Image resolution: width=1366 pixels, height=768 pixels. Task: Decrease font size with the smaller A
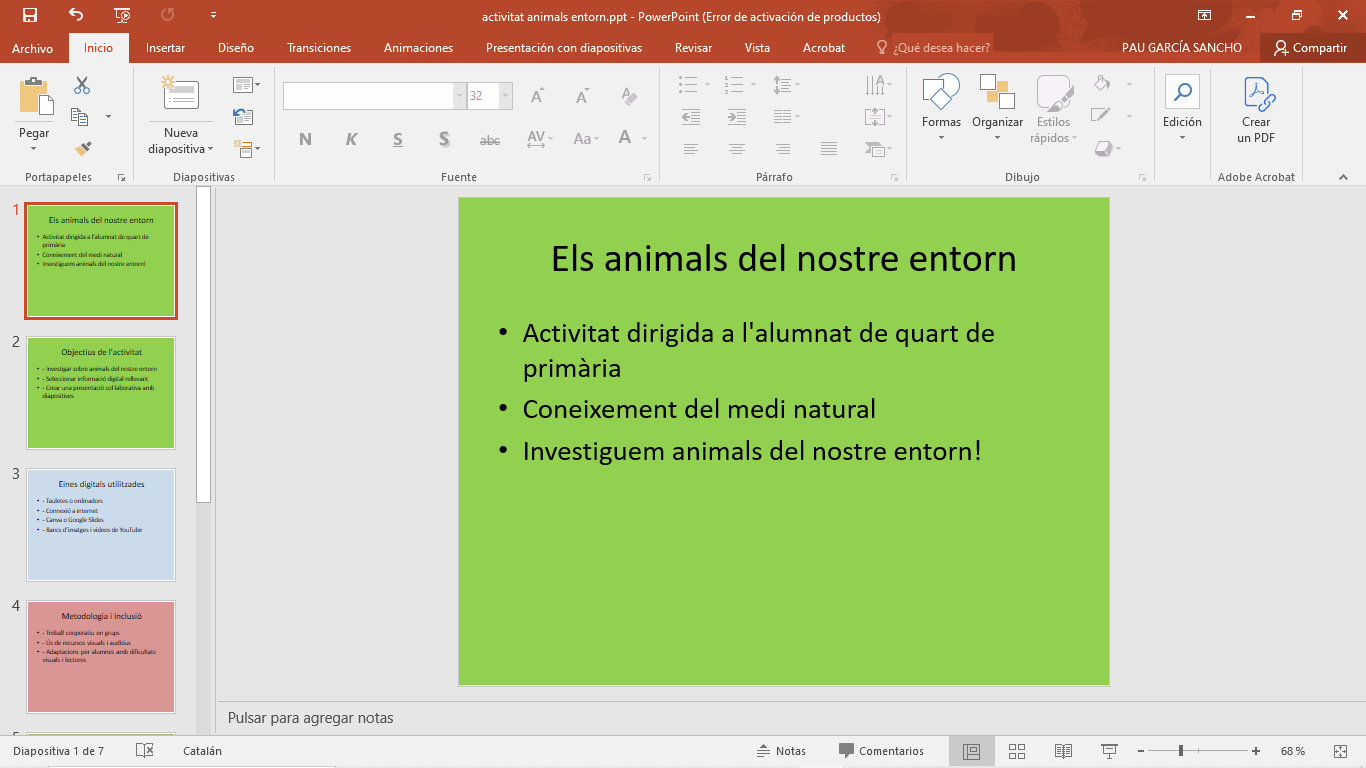[x=582, y=96]
